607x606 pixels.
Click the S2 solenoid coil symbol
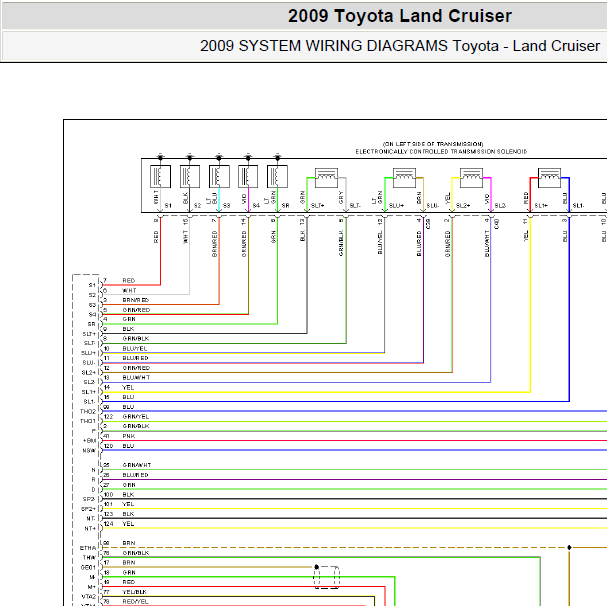tap(190, 177)
